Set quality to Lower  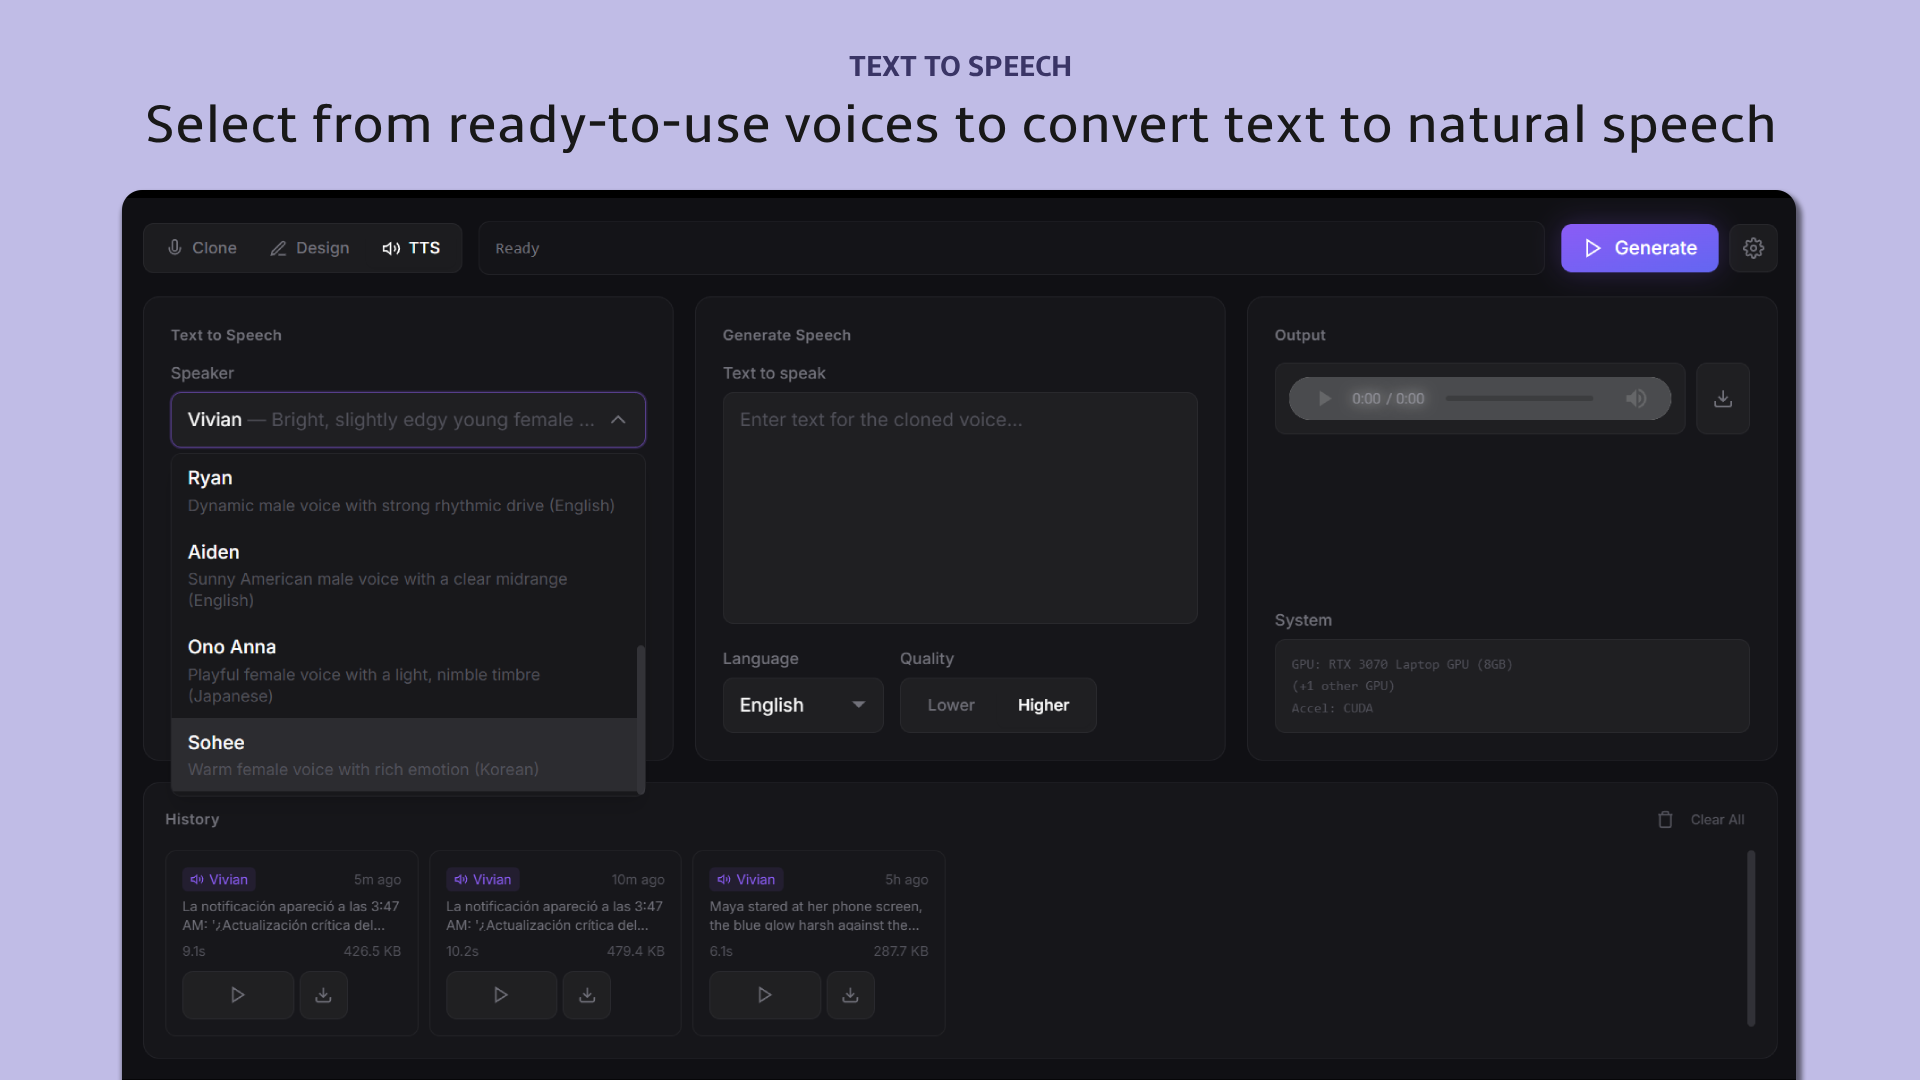coord(950,705)
